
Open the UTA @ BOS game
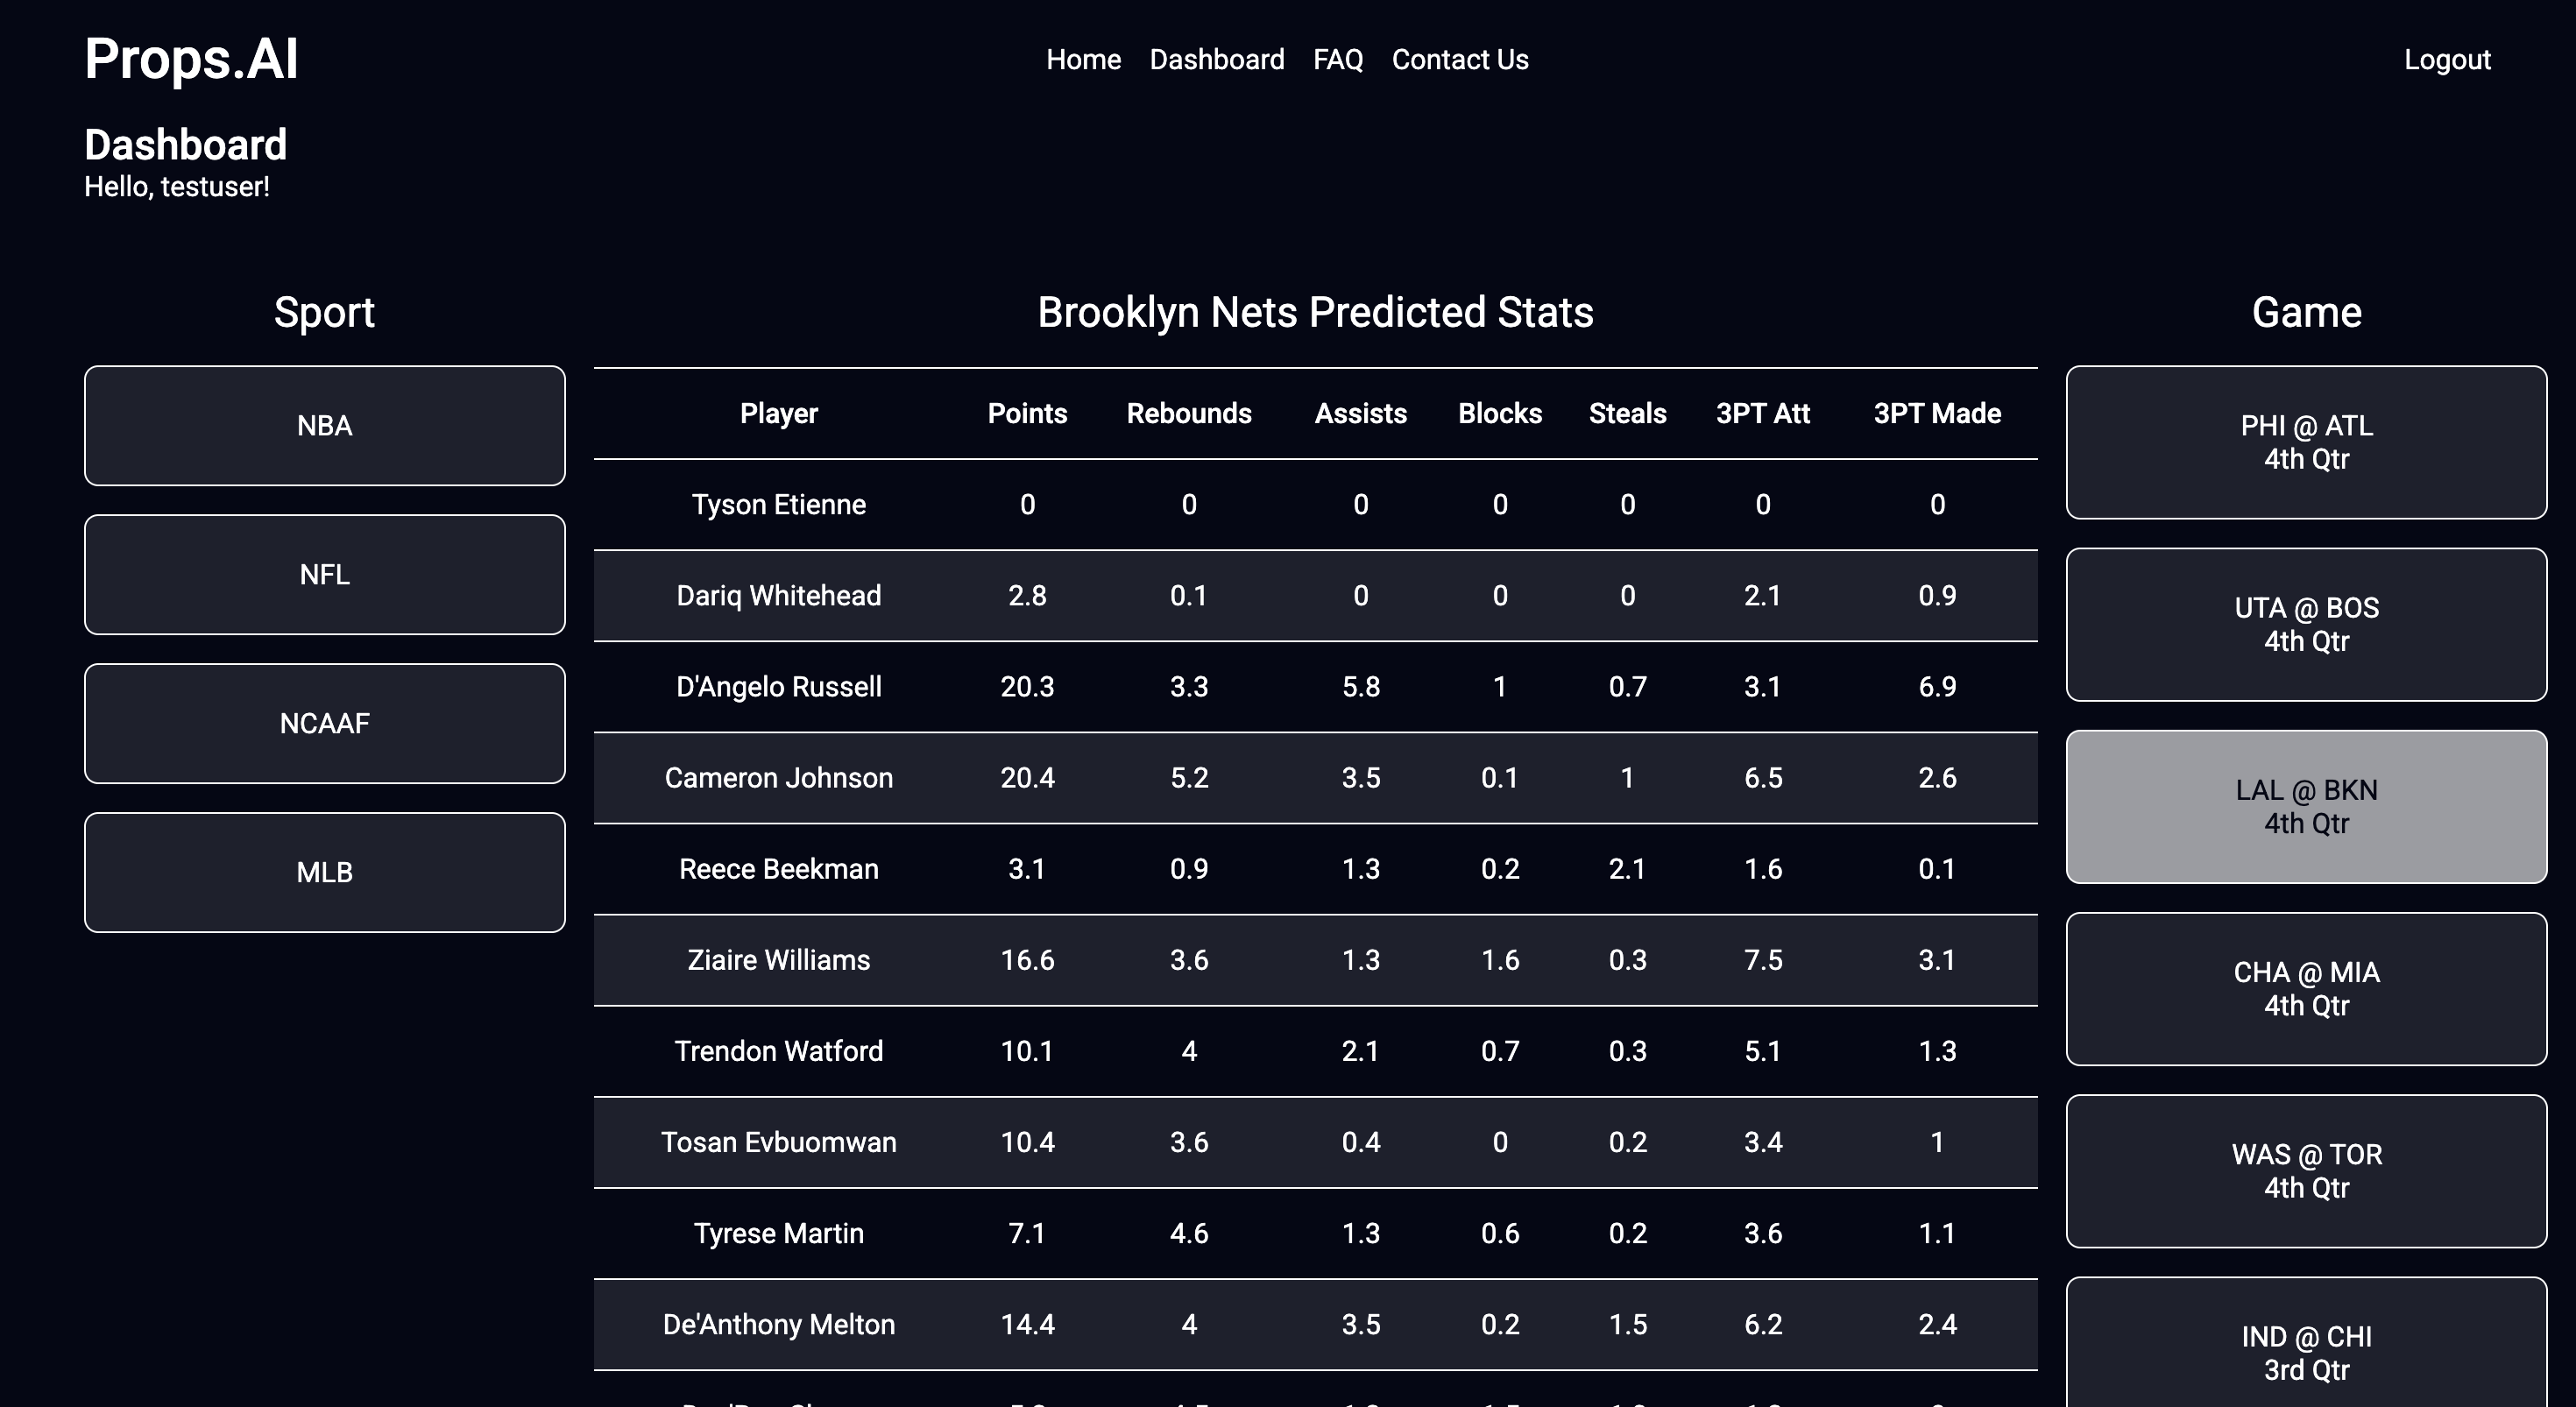tap(2305, 624)
